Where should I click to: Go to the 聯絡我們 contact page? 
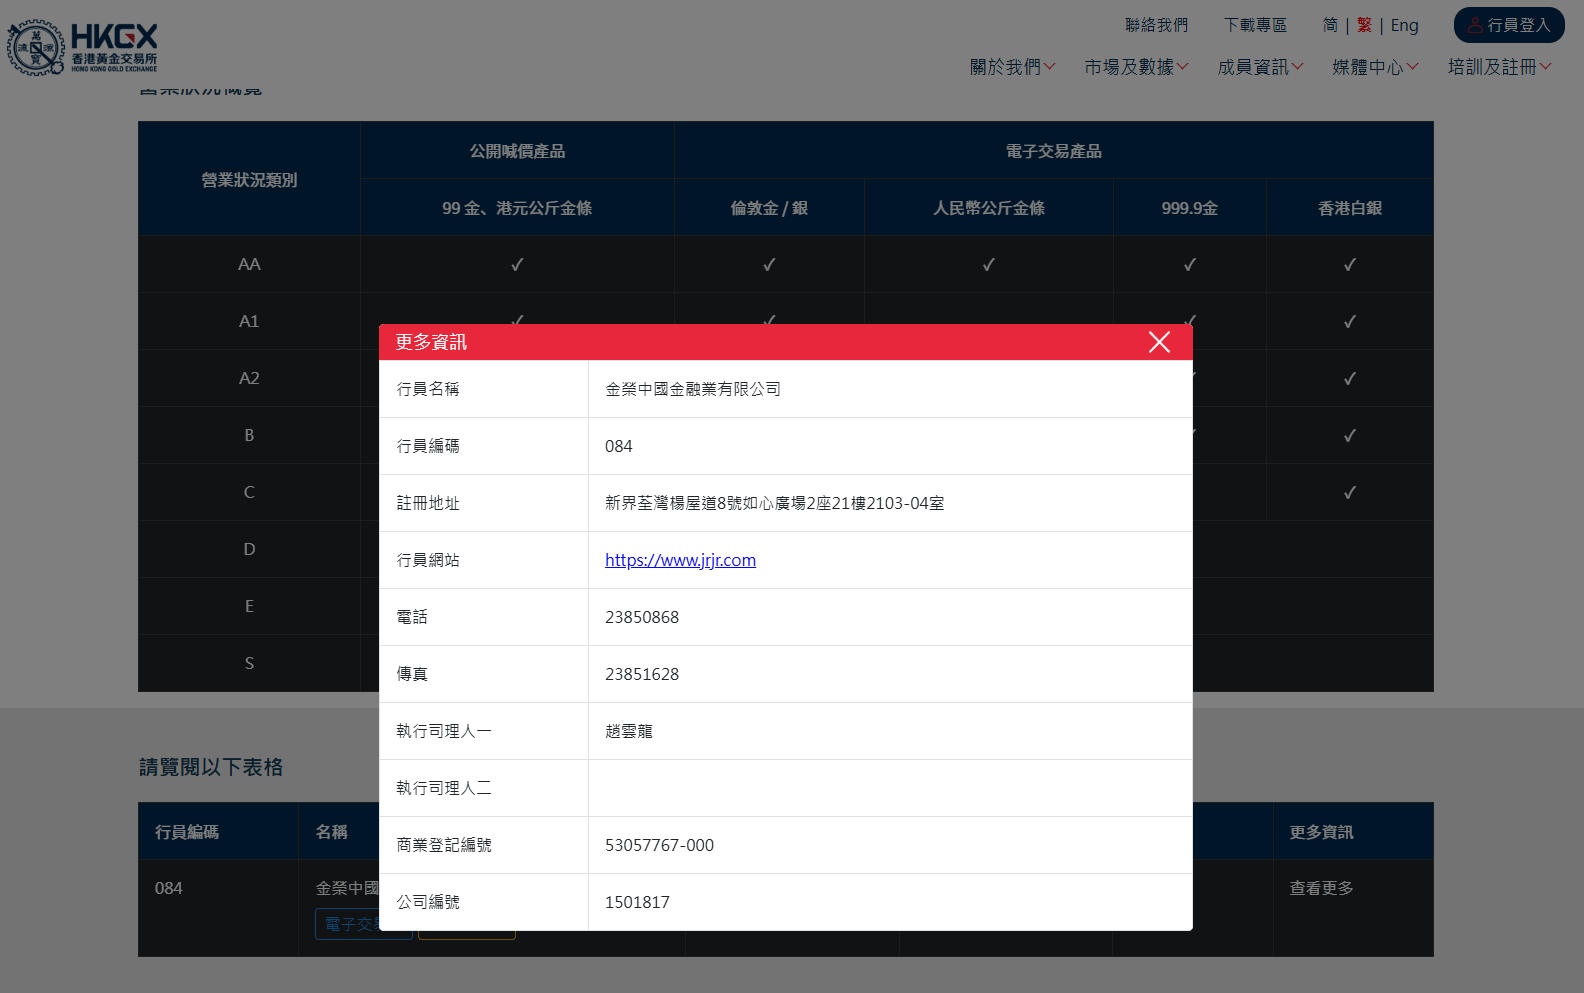tap(1156, 25)
